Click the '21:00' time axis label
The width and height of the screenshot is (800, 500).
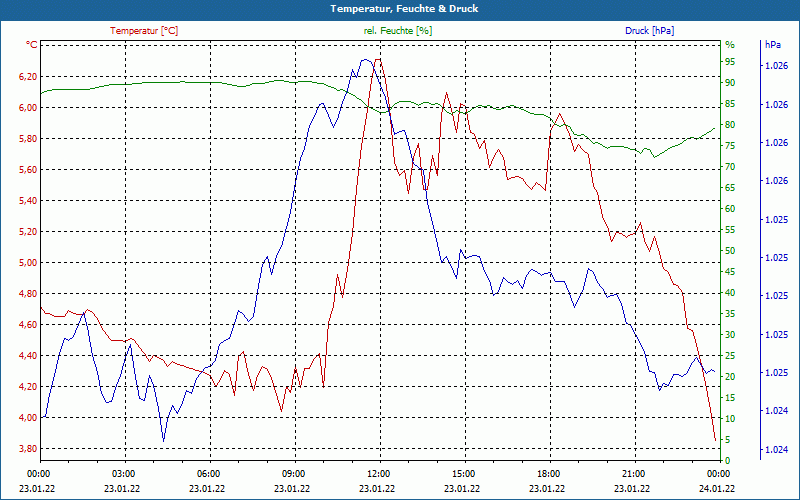632,473
